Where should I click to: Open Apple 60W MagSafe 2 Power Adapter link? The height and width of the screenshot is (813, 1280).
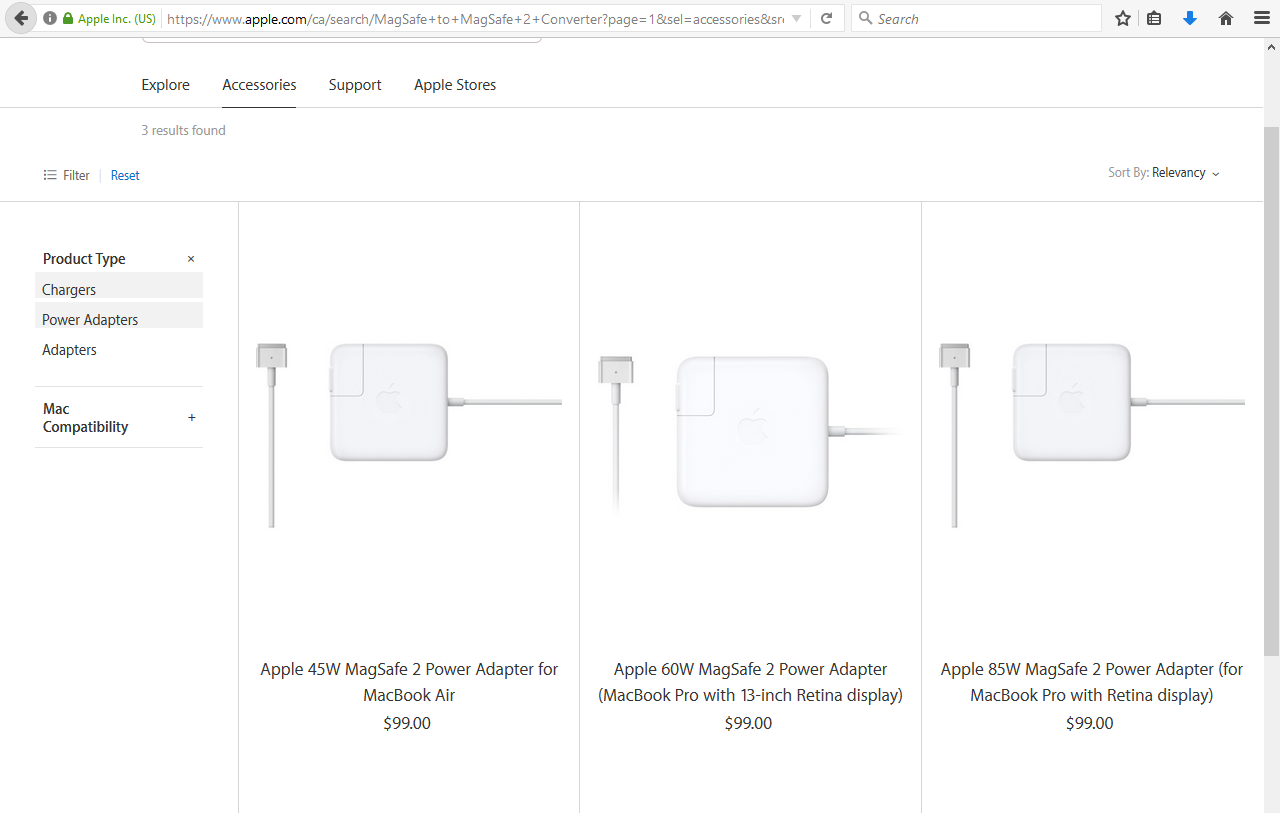(x=750, y=682)
